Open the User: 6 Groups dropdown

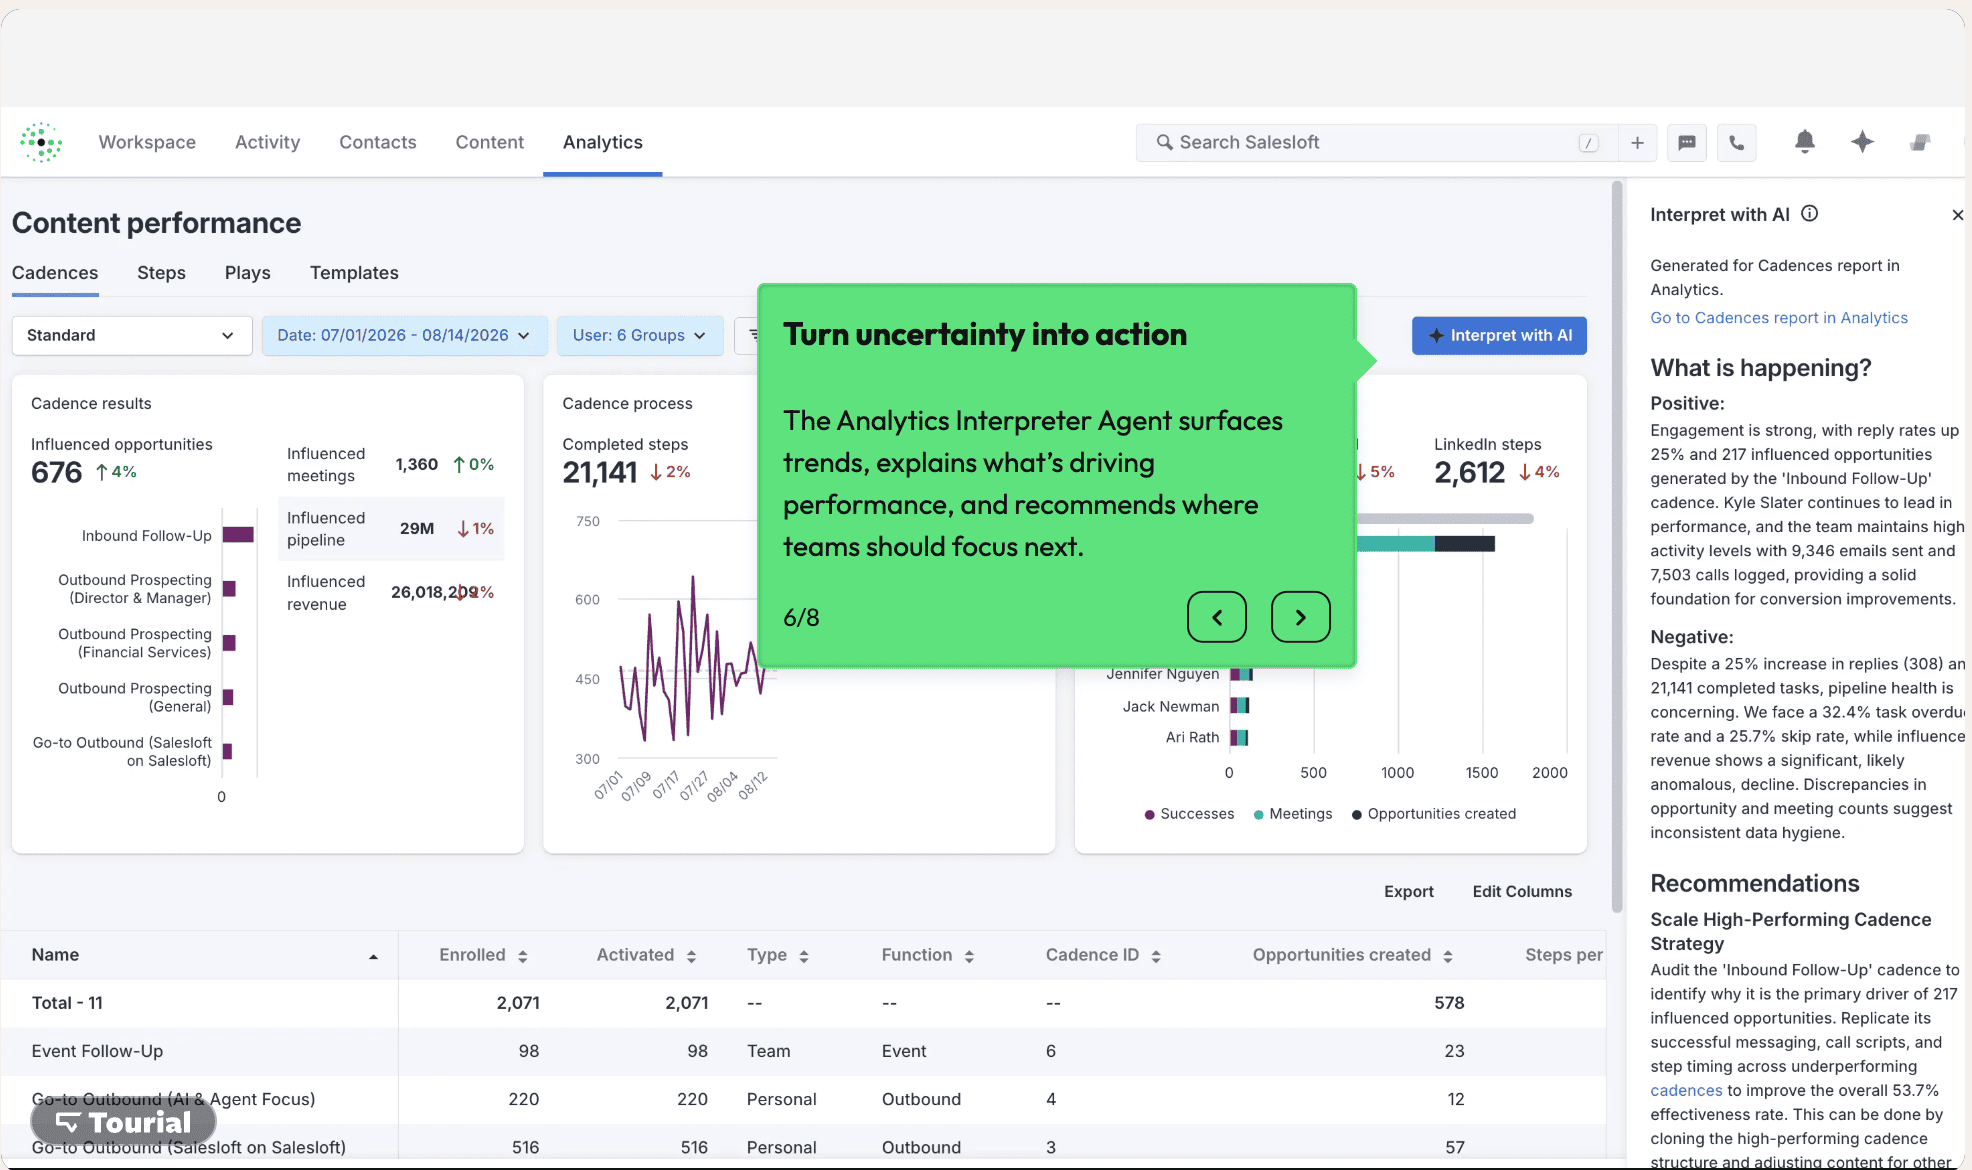640,335
